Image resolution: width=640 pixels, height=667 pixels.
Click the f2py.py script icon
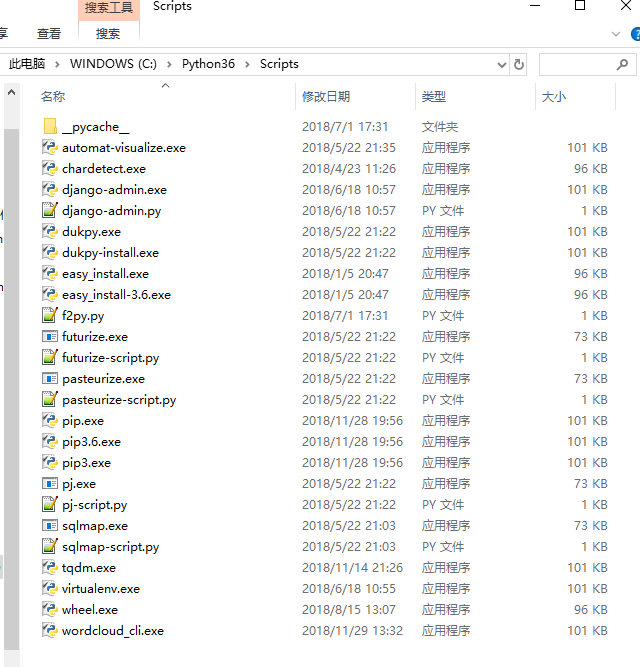point(50,315)
